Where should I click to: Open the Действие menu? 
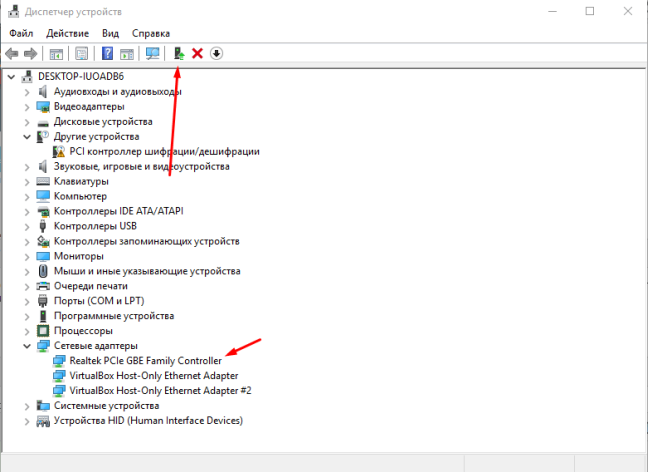click(67, 33)
